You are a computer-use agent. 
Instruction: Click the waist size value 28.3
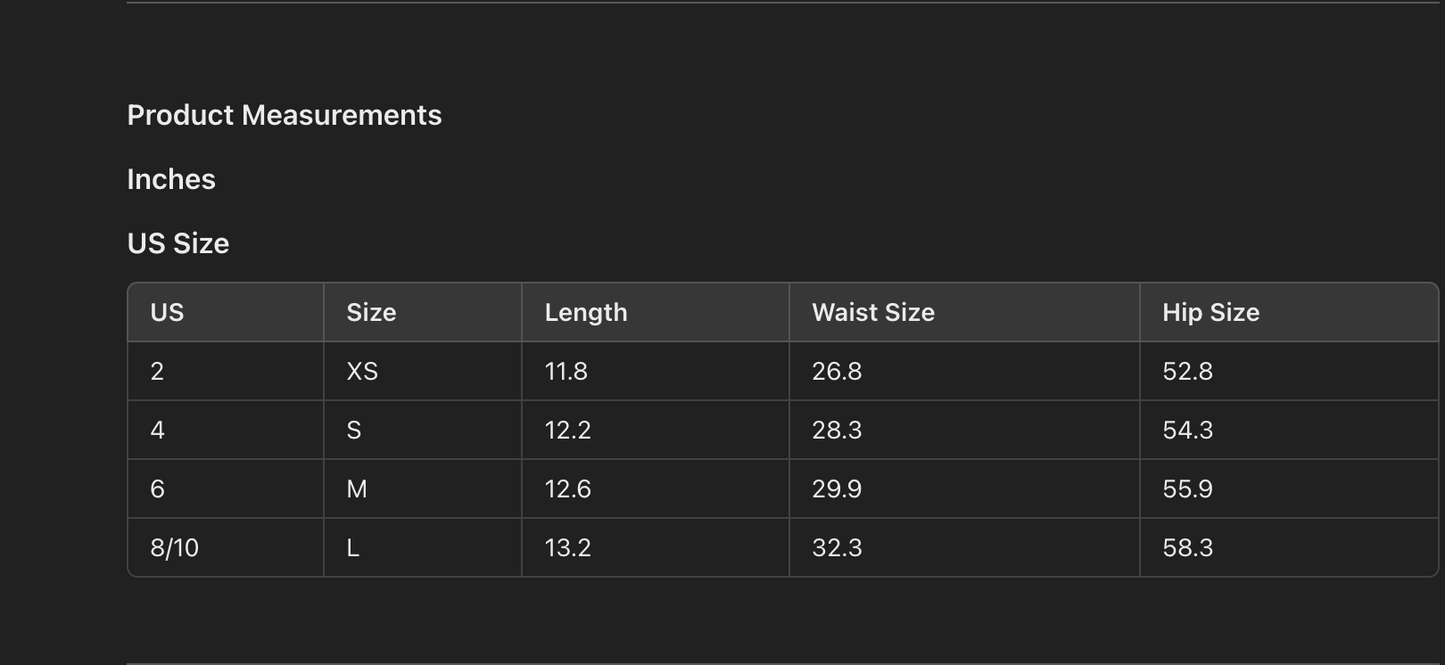coord(837,430)
